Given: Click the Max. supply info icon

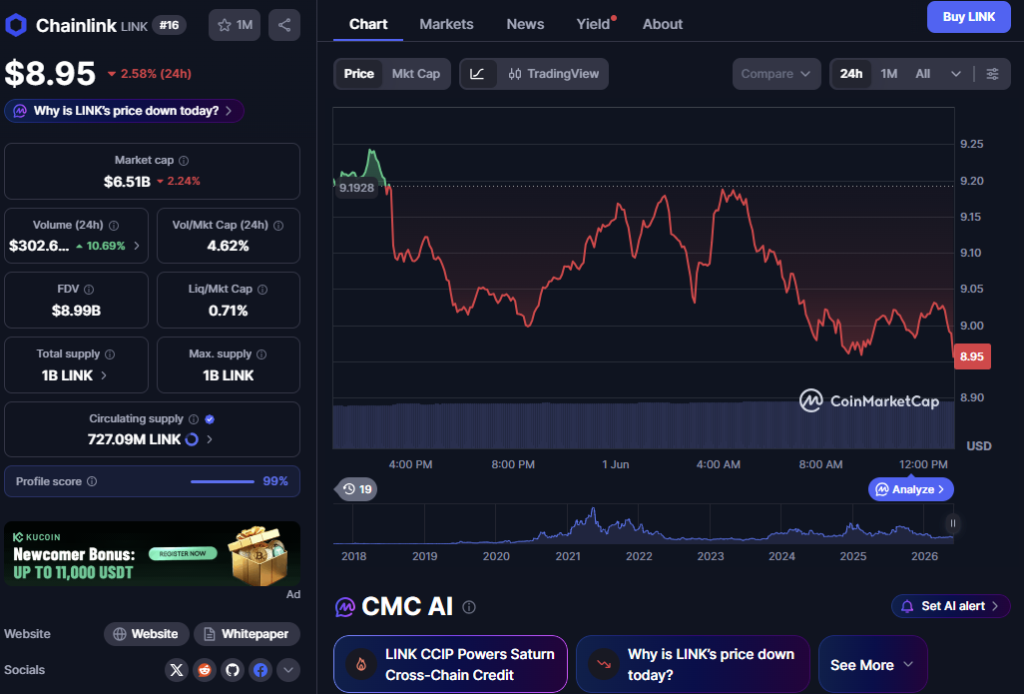Looking at the screenshot, I should click(x=262, y=354).
